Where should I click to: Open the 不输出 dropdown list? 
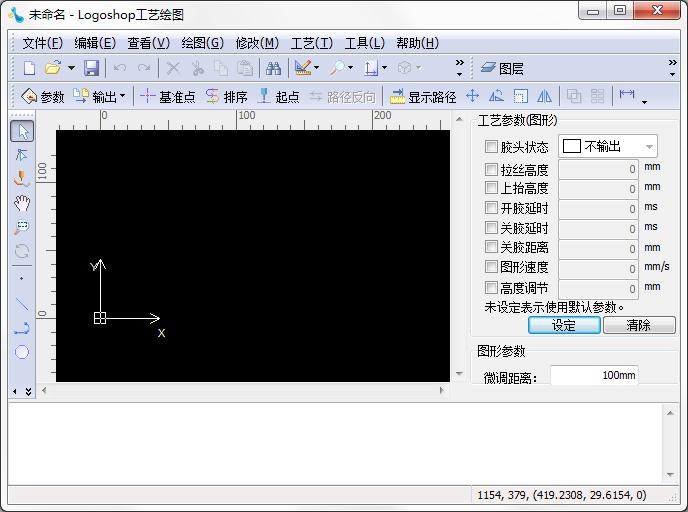point(649,147)
